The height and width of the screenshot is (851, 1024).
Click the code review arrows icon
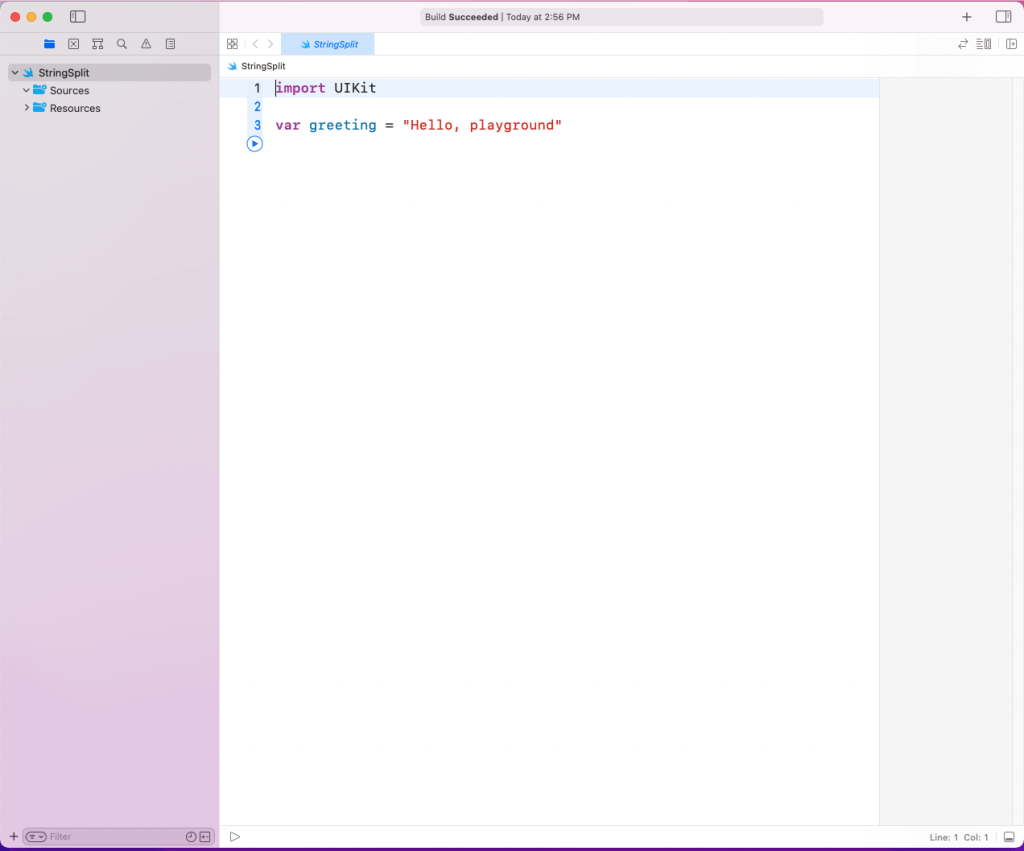click(962, 44)
